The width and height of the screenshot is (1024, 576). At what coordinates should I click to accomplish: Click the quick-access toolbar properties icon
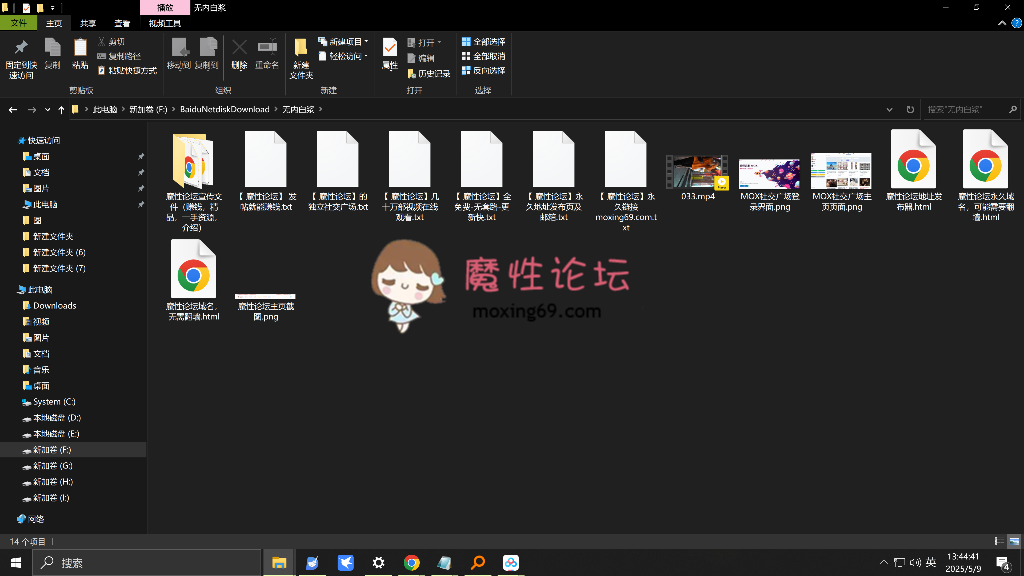click(x=26, y=8)
